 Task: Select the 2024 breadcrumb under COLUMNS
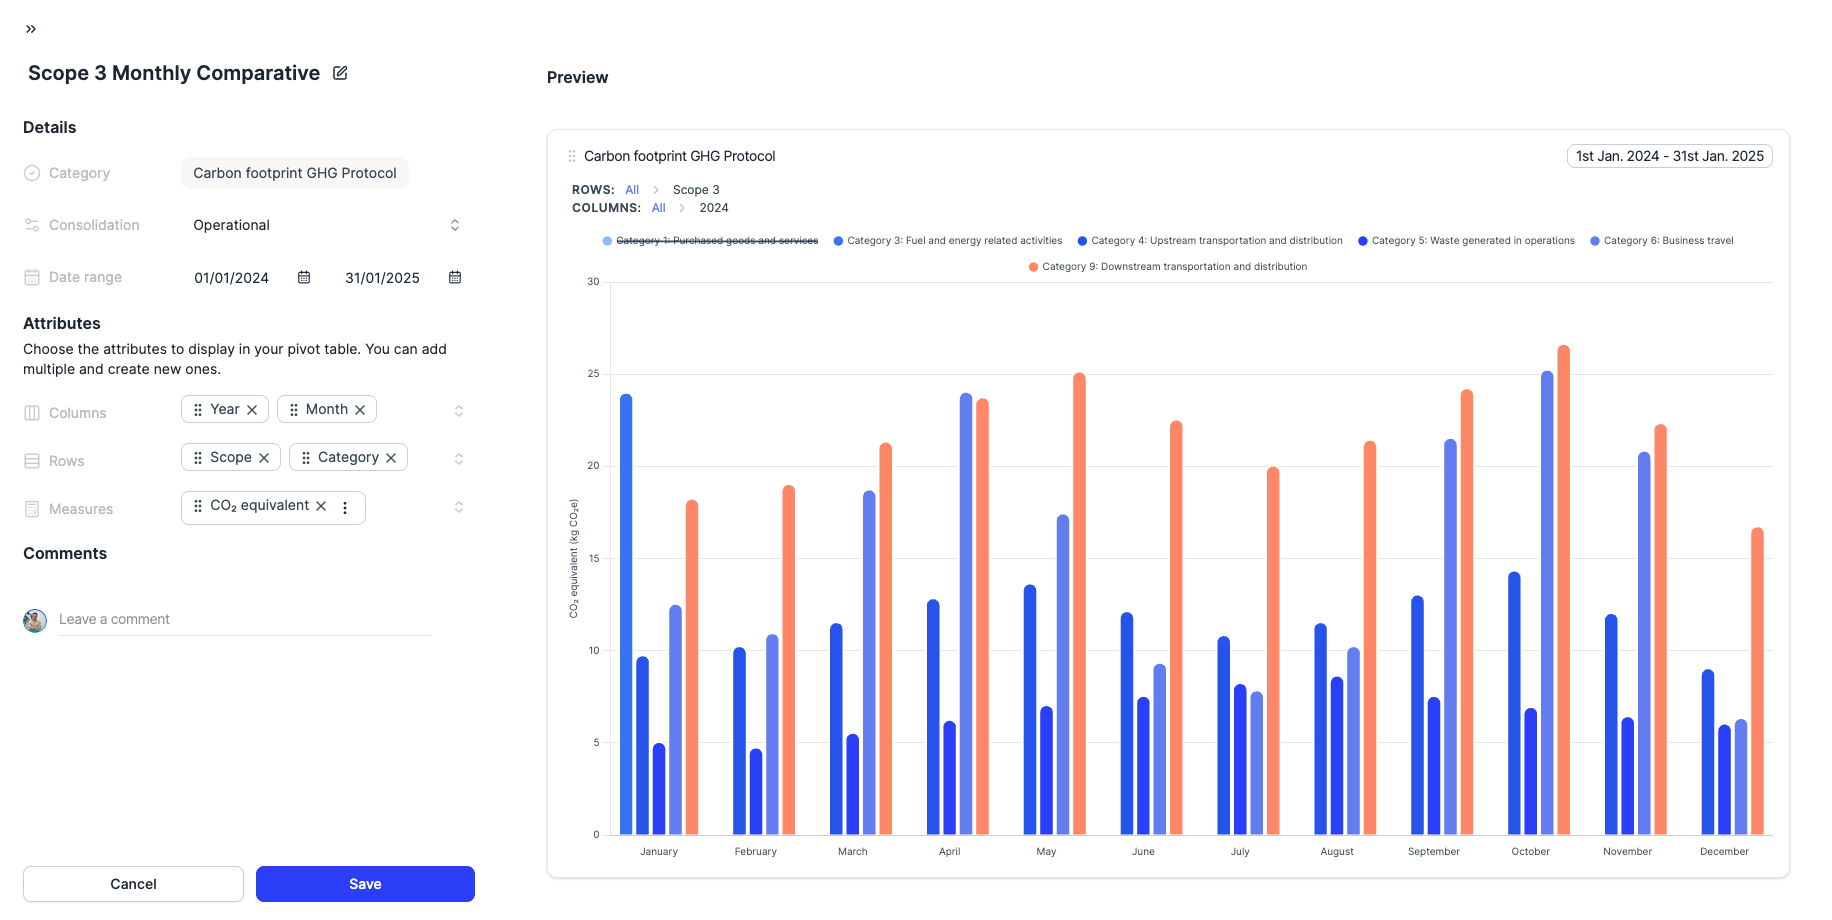coord(714,207)
